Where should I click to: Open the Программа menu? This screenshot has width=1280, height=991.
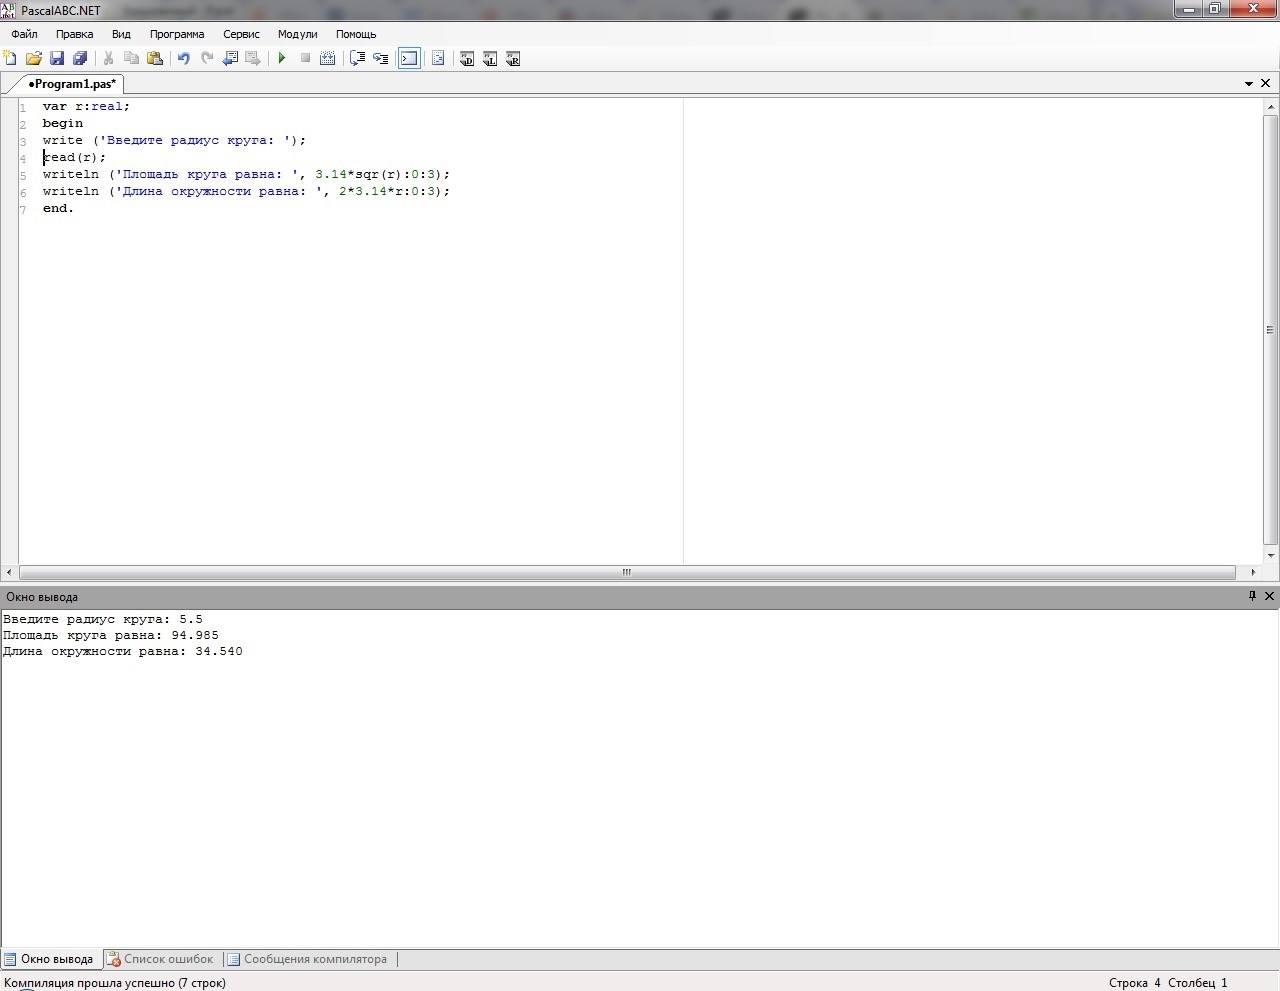pyautogui.click(x=177, y=34)
